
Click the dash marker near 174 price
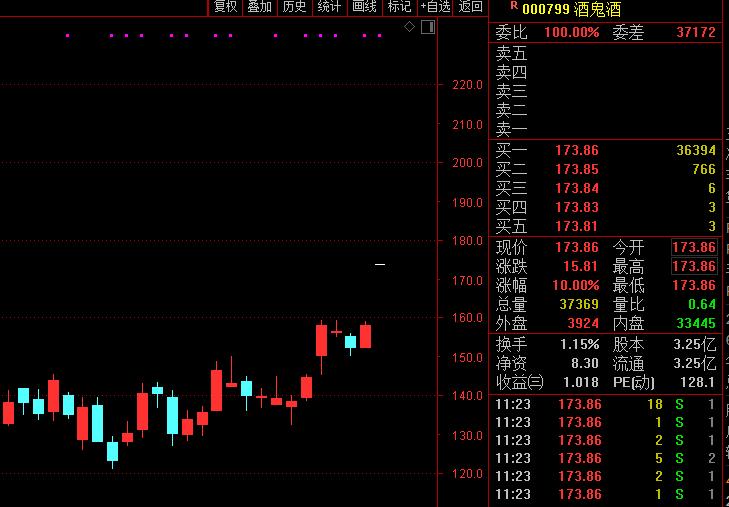pyautogui.click(x=380, y=264)
